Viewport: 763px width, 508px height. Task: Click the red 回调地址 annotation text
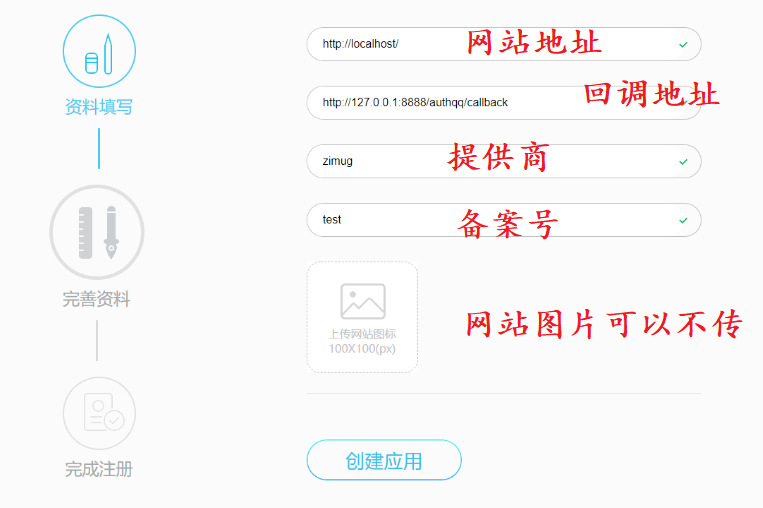click(651, 94)
